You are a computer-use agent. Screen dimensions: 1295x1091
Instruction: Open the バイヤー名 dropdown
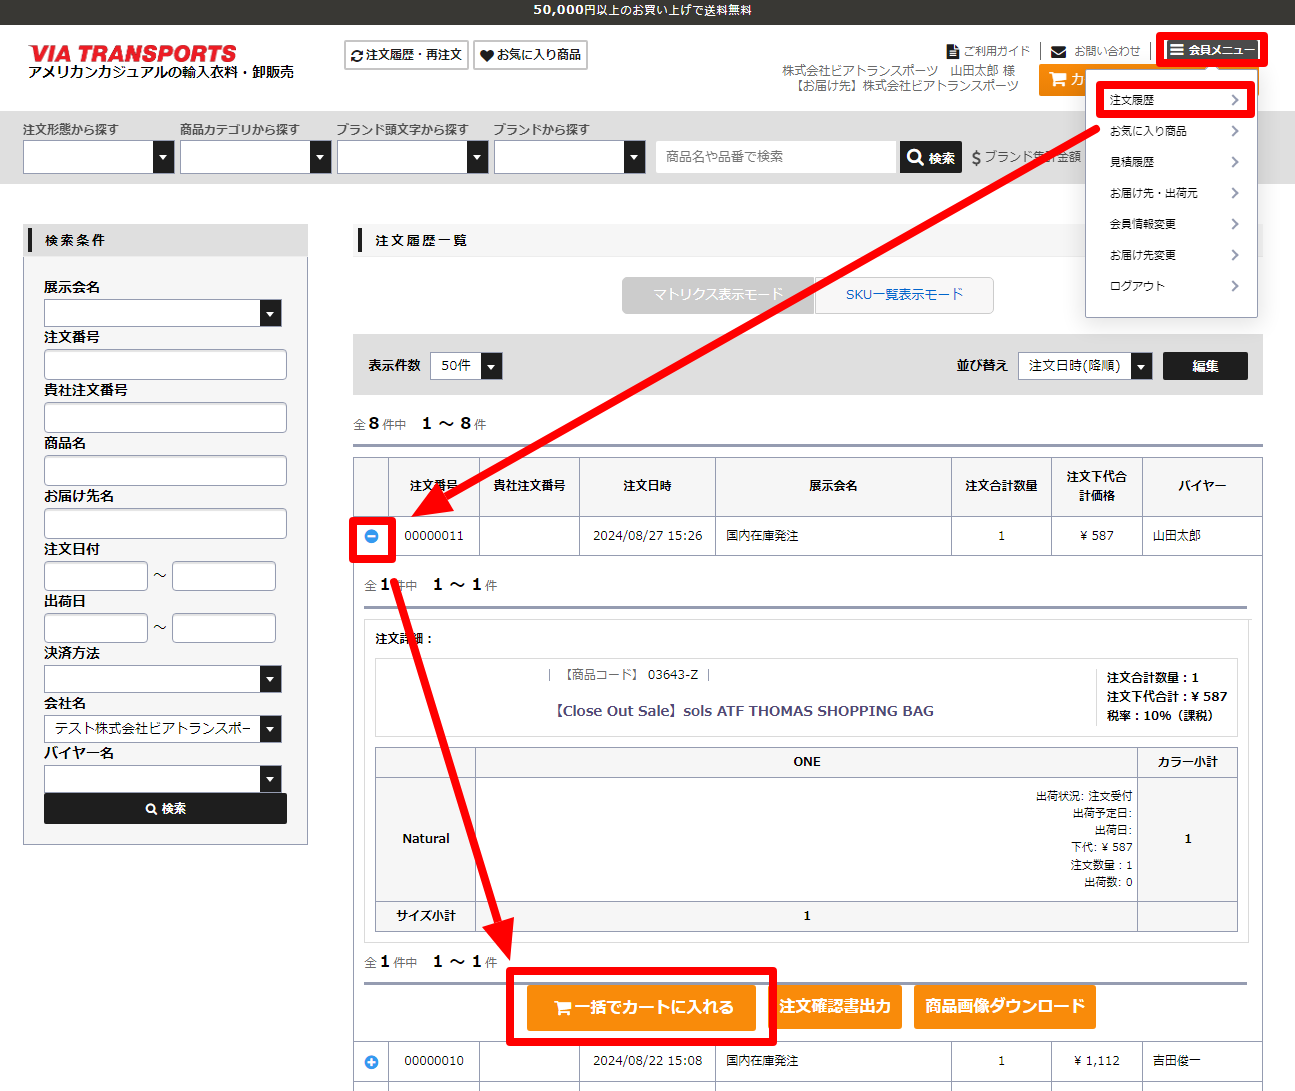pyautogui.click(x=163, y=779)
